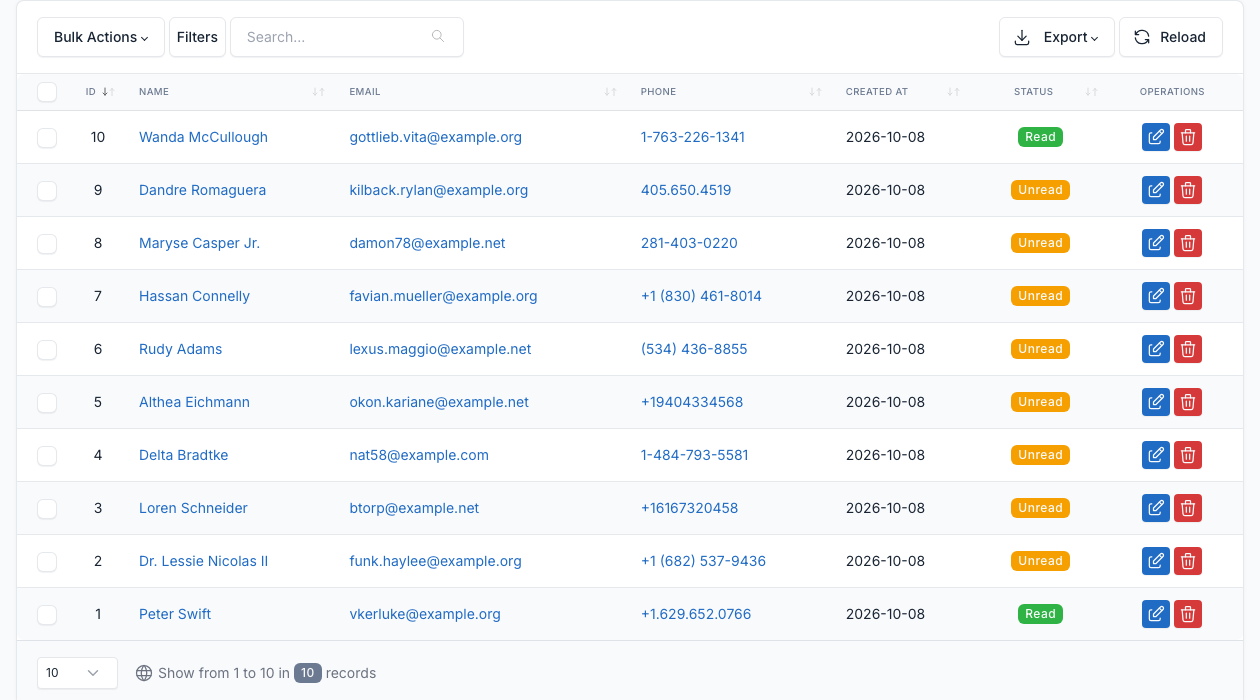The height and width of the screenshot is (700, 1260).
Task: Delete the Loren Schneider record
Action: (x=1188, y=508)
